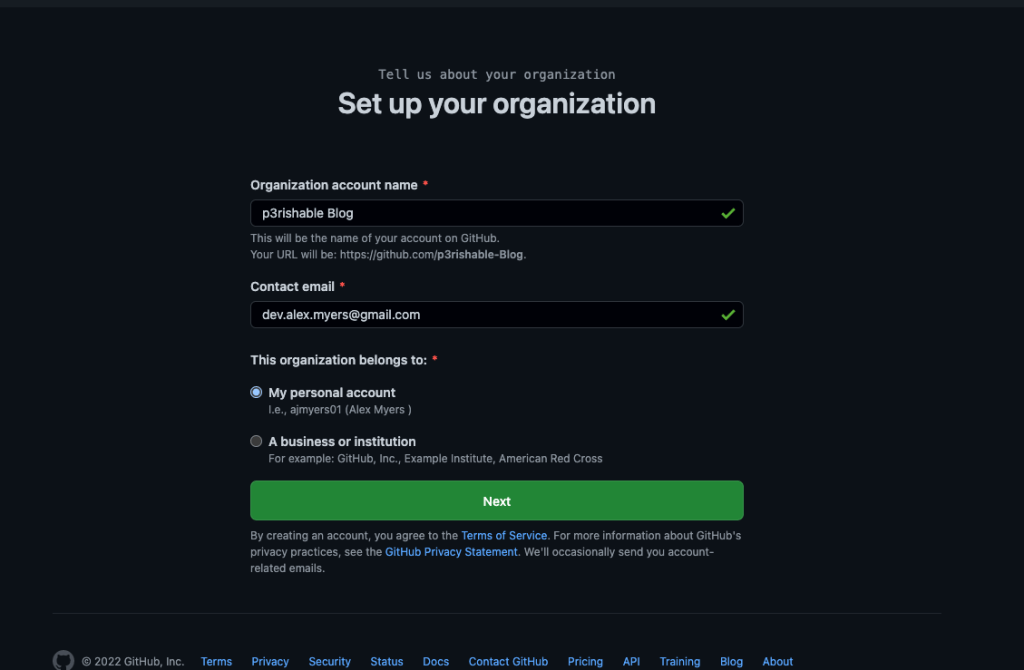1024x670 pixels.
Task: Open the Terms of Service link
Action: click(x=504, y=536)
